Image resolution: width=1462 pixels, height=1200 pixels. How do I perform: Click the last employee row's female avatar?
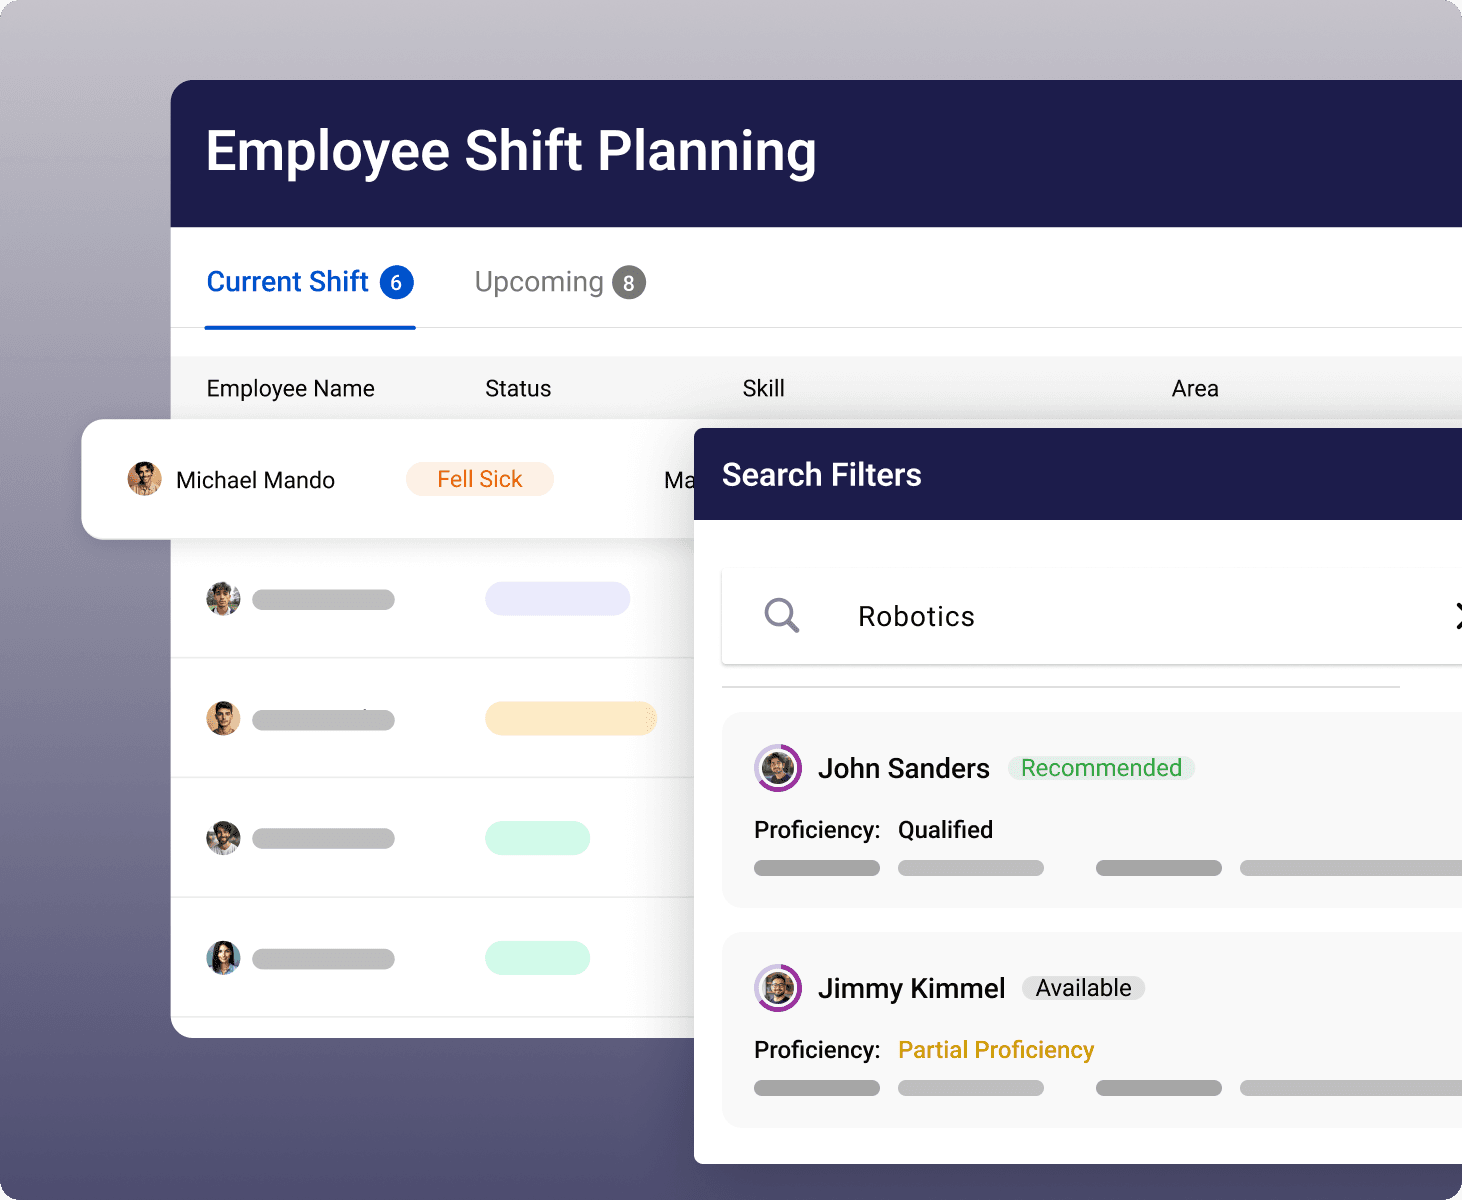[x=223, y=958]
